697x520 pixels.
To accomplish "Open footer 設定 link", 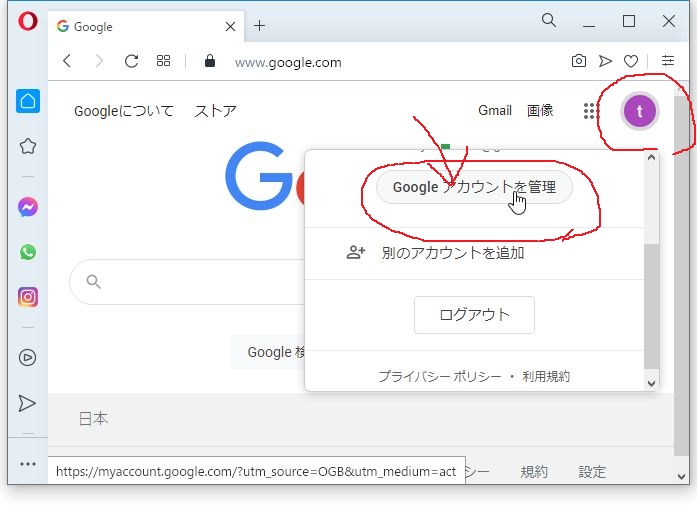I will [x=592, y=472].
